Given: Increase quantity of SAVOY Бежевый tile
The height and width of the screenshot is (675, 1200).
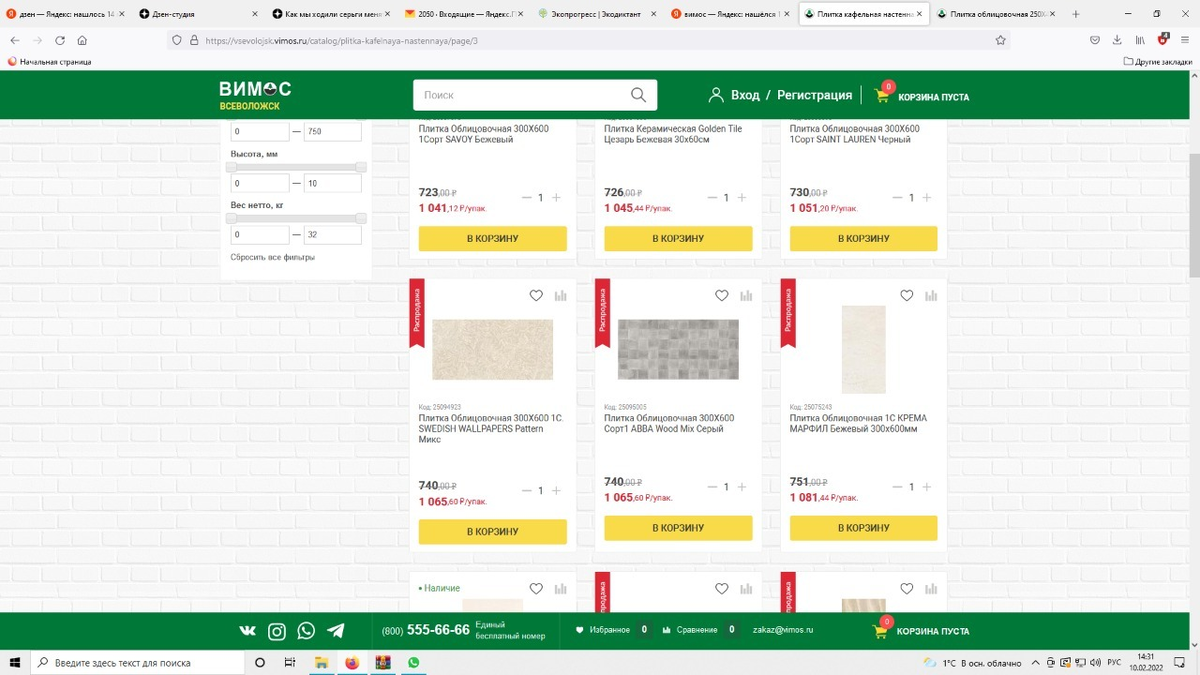Looking at the screenshot, I should (557, 198).
